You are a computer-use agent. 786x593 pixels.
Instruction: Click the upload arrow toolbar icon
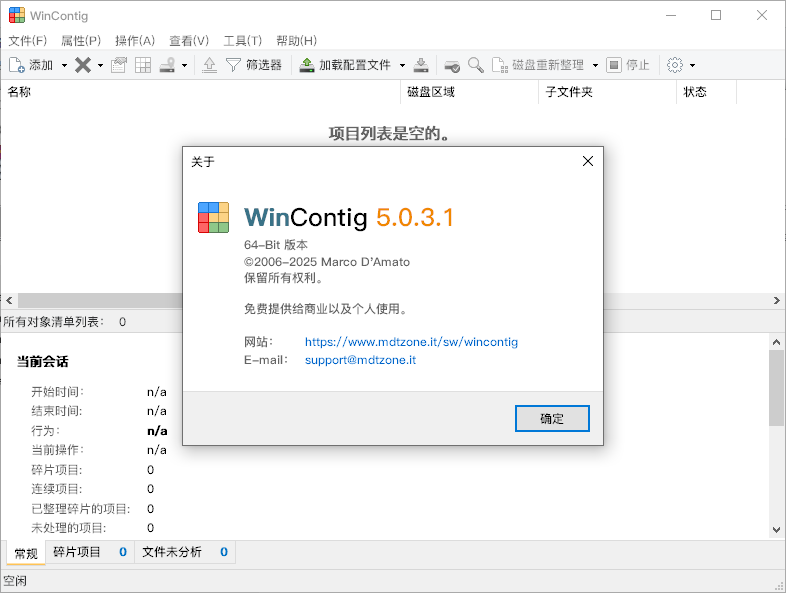click(x=210, y=65)
